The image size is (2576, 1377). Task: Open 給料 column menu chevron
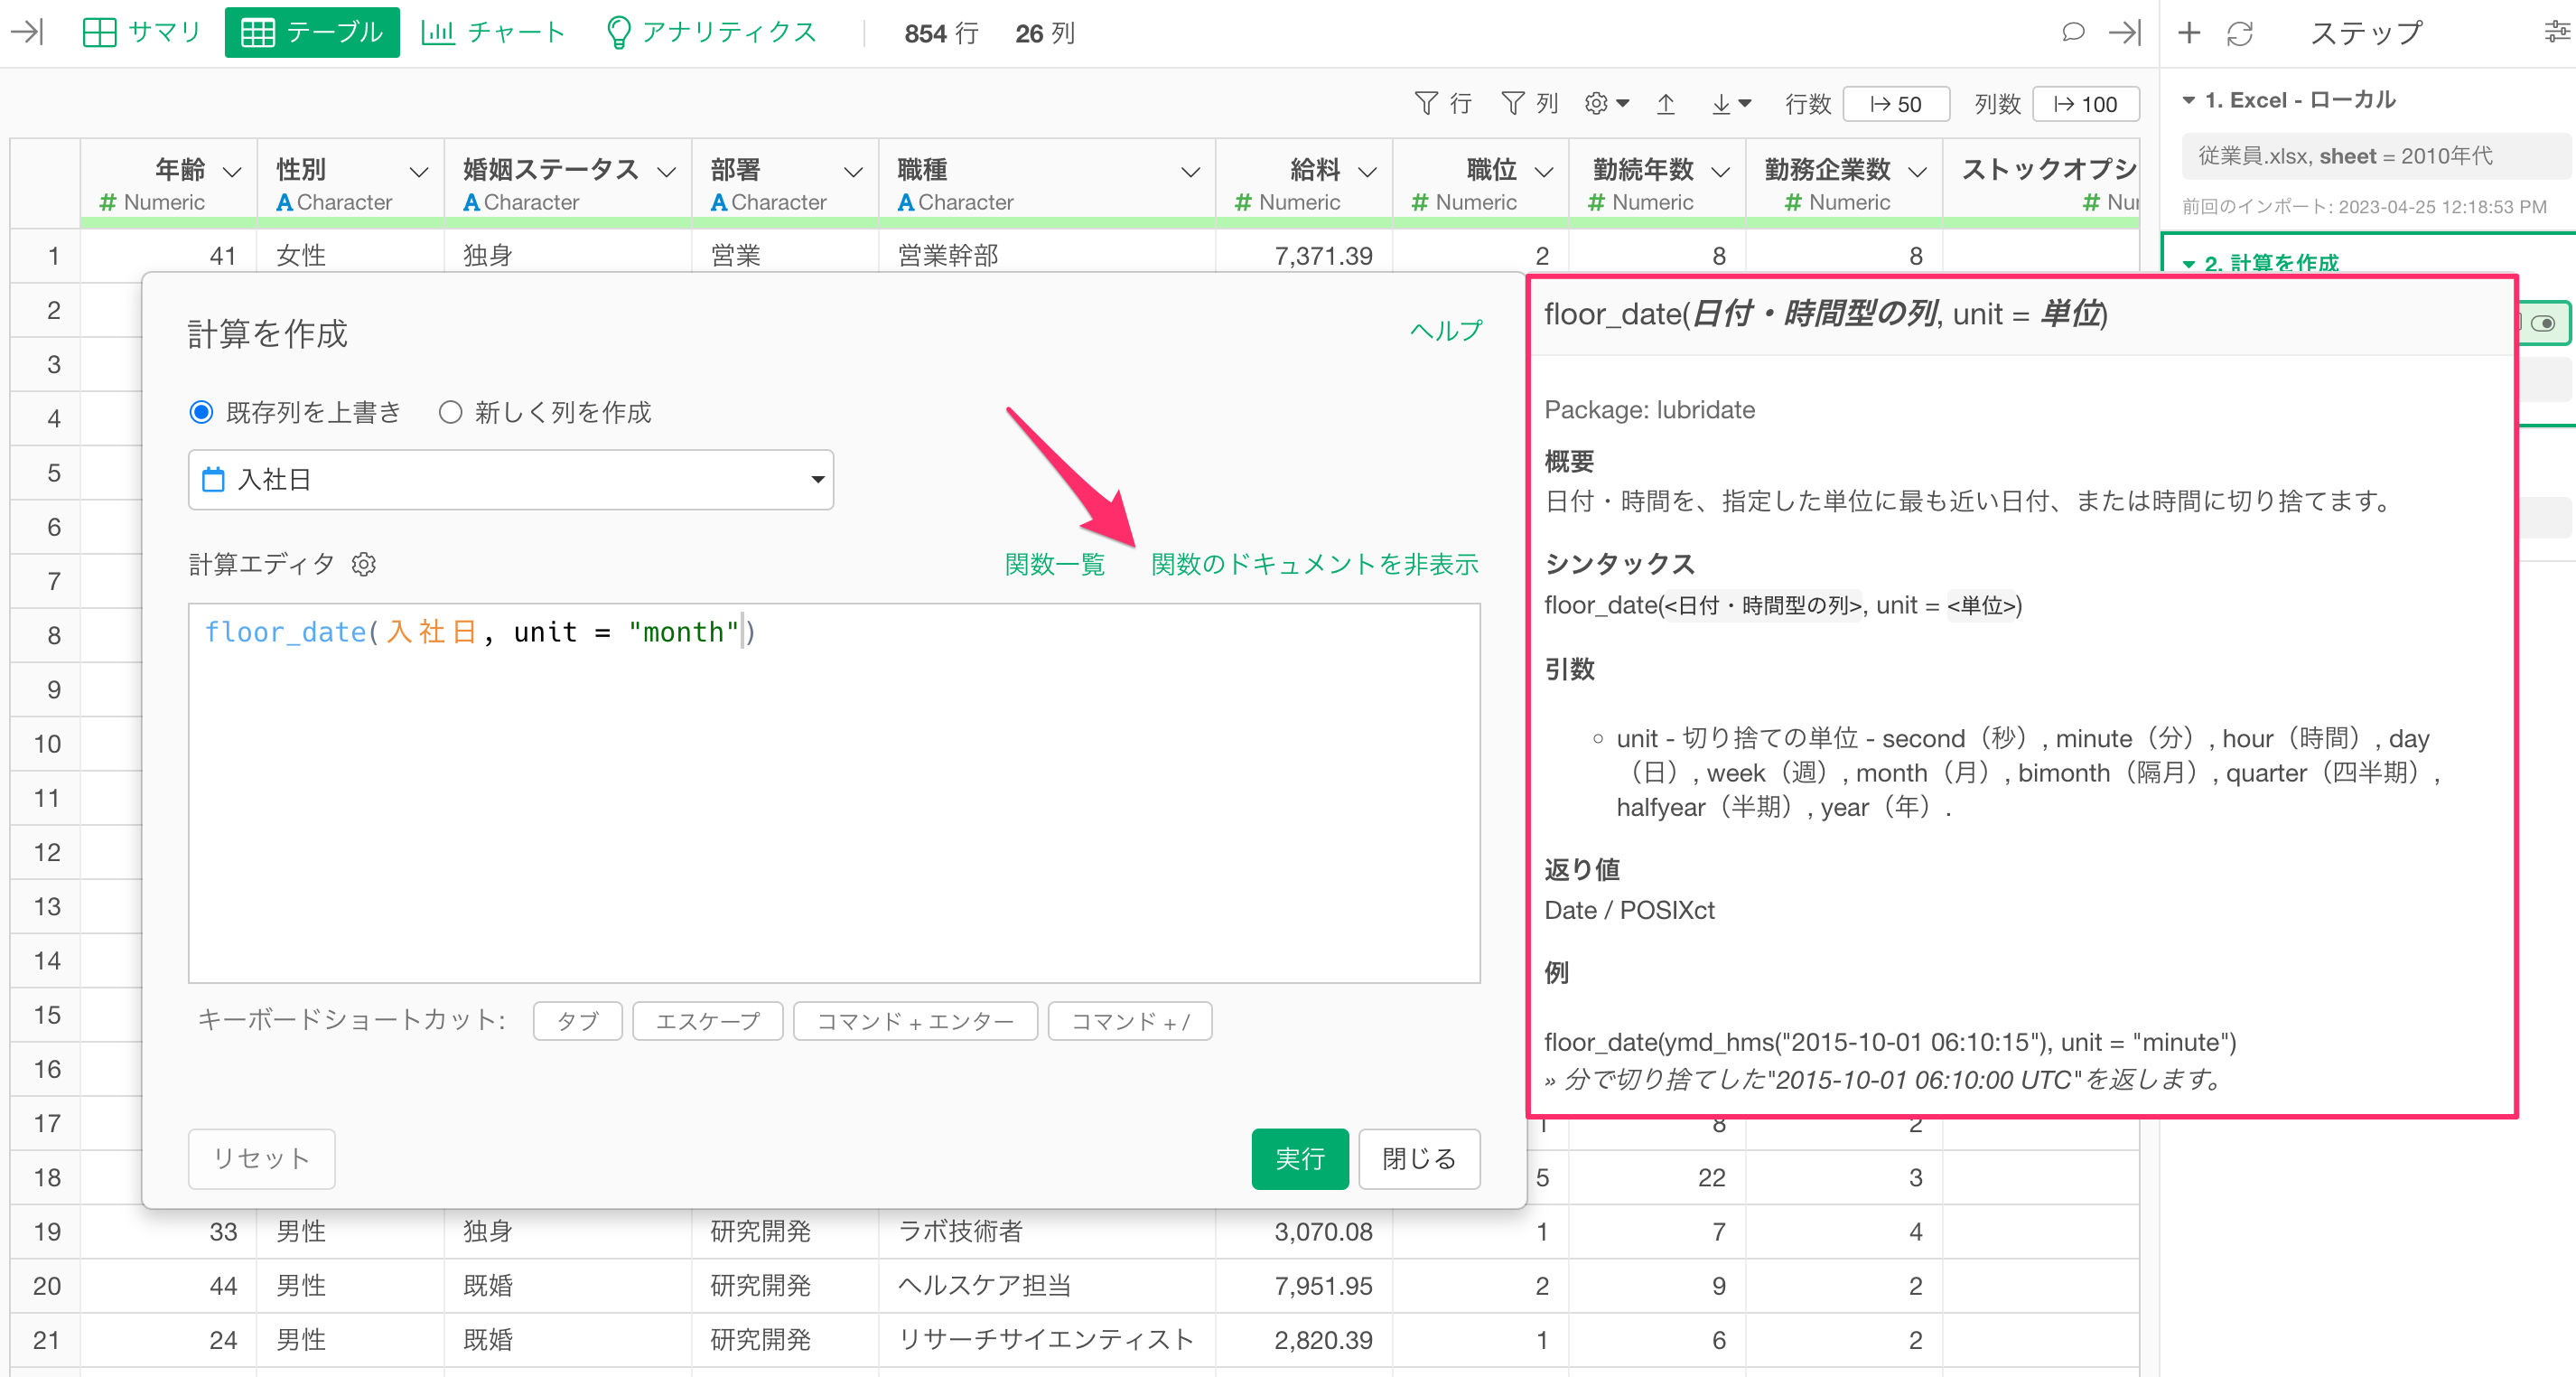pyautogui.click(x=1367, y=172)
